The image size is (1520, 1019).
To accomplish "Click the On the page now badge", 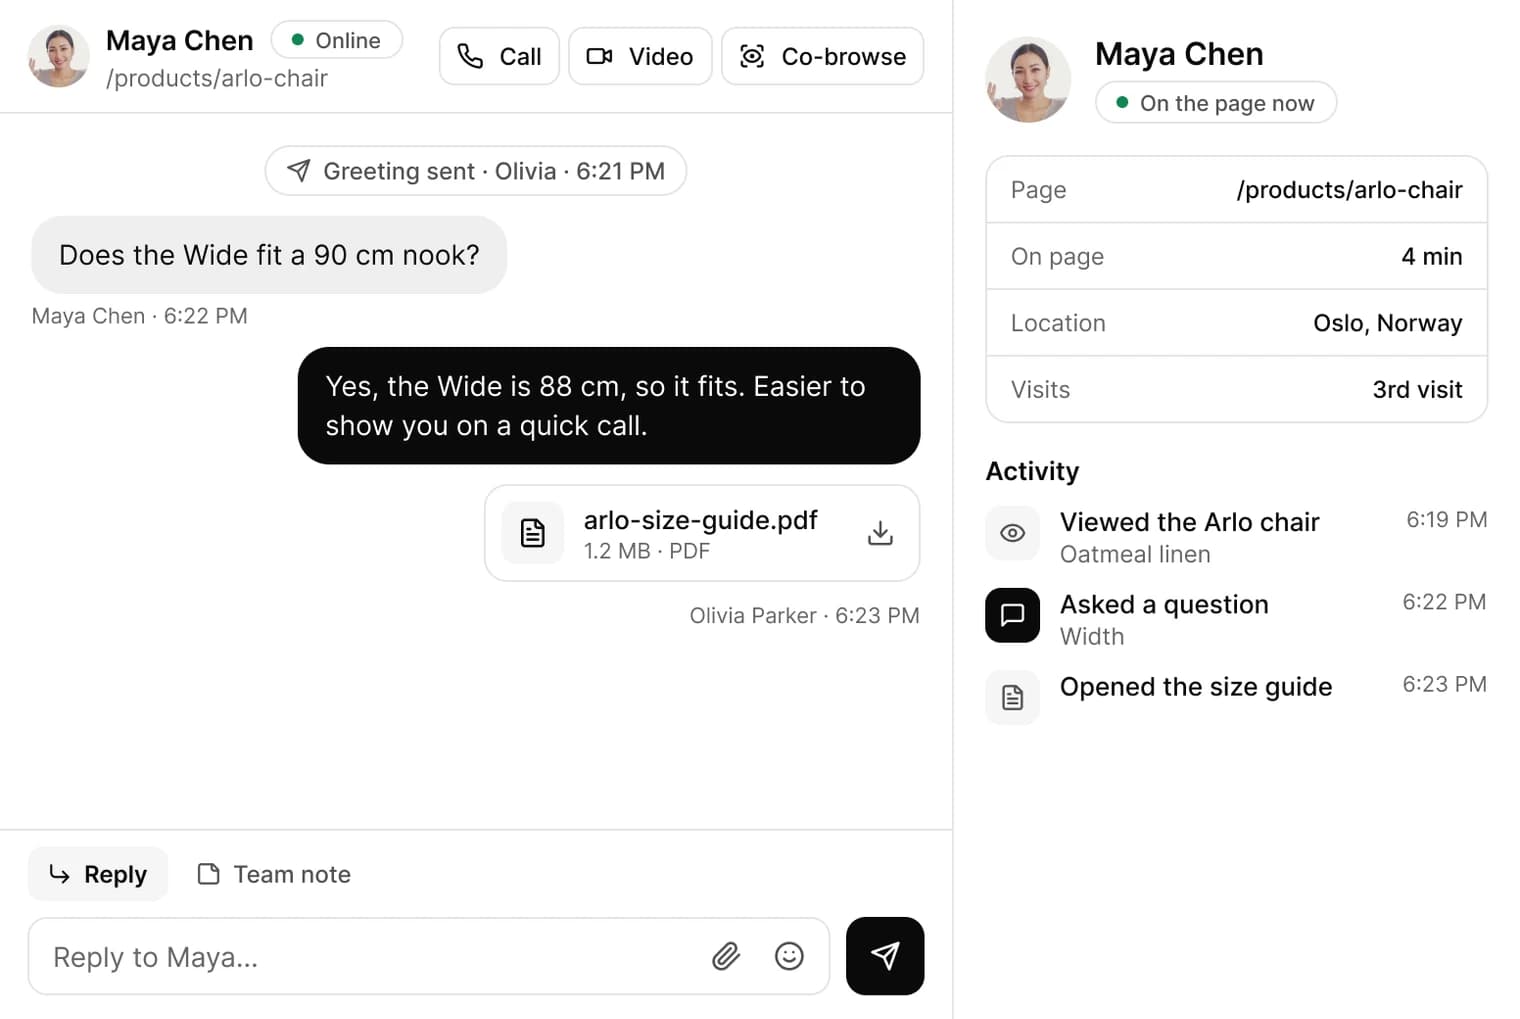I will 1216,103.
